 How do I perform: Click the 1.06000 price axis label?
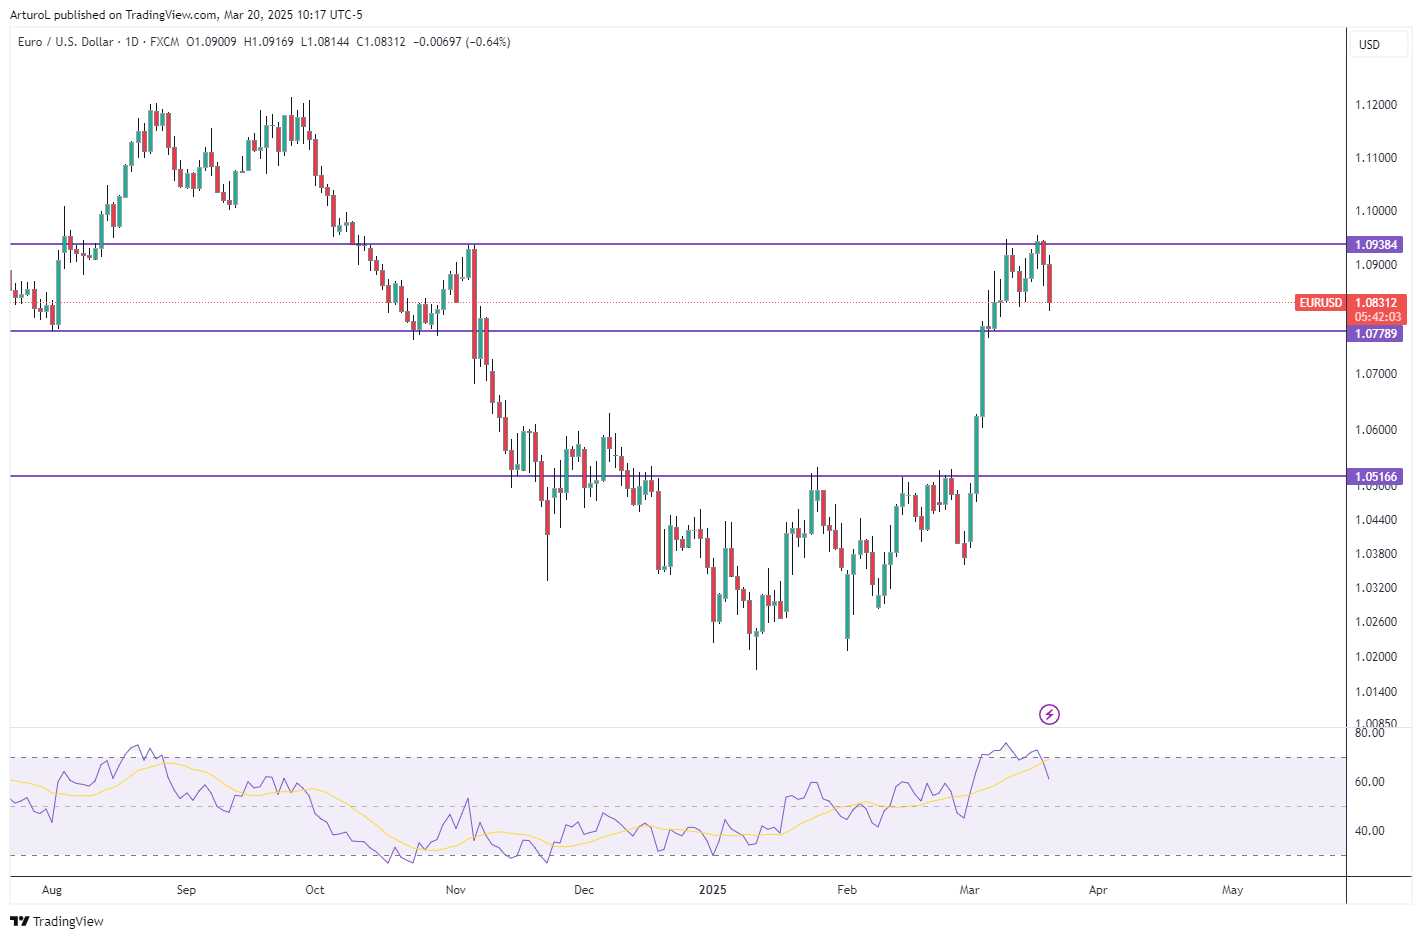coord(1376,430)
